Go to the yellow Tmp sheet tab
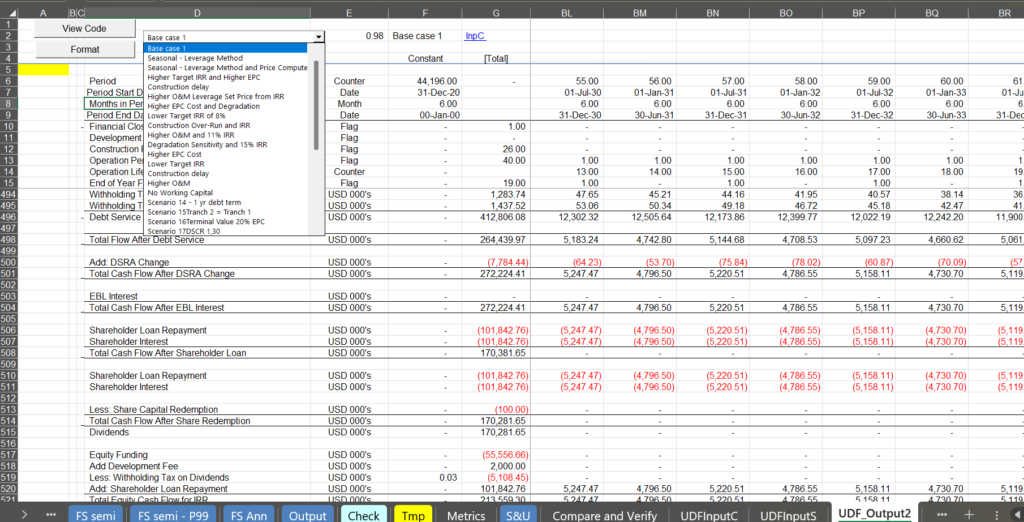 pyautogui.click(x=413, y=515)
